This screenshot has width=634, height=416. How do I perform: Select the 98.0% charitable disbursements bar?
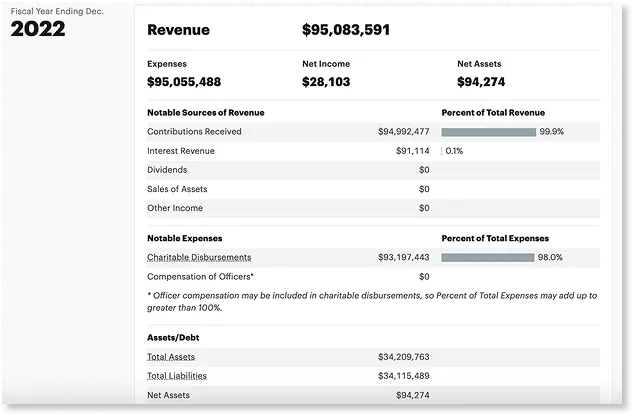488,258
